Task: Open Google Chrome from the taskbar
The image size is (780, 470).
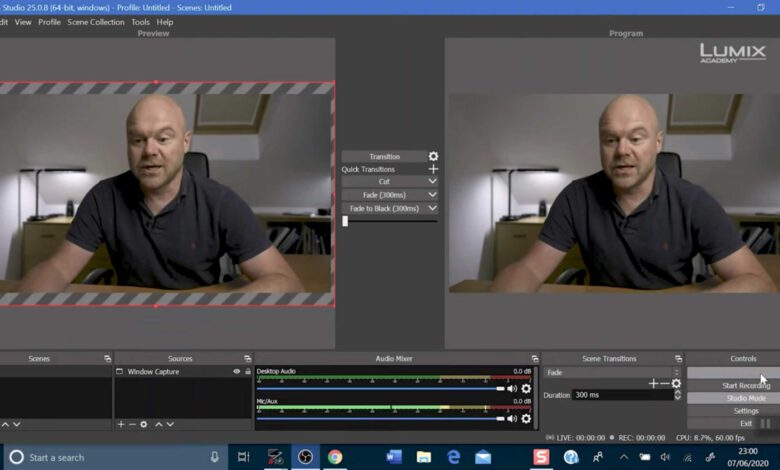Action: [x=335, y=457]
